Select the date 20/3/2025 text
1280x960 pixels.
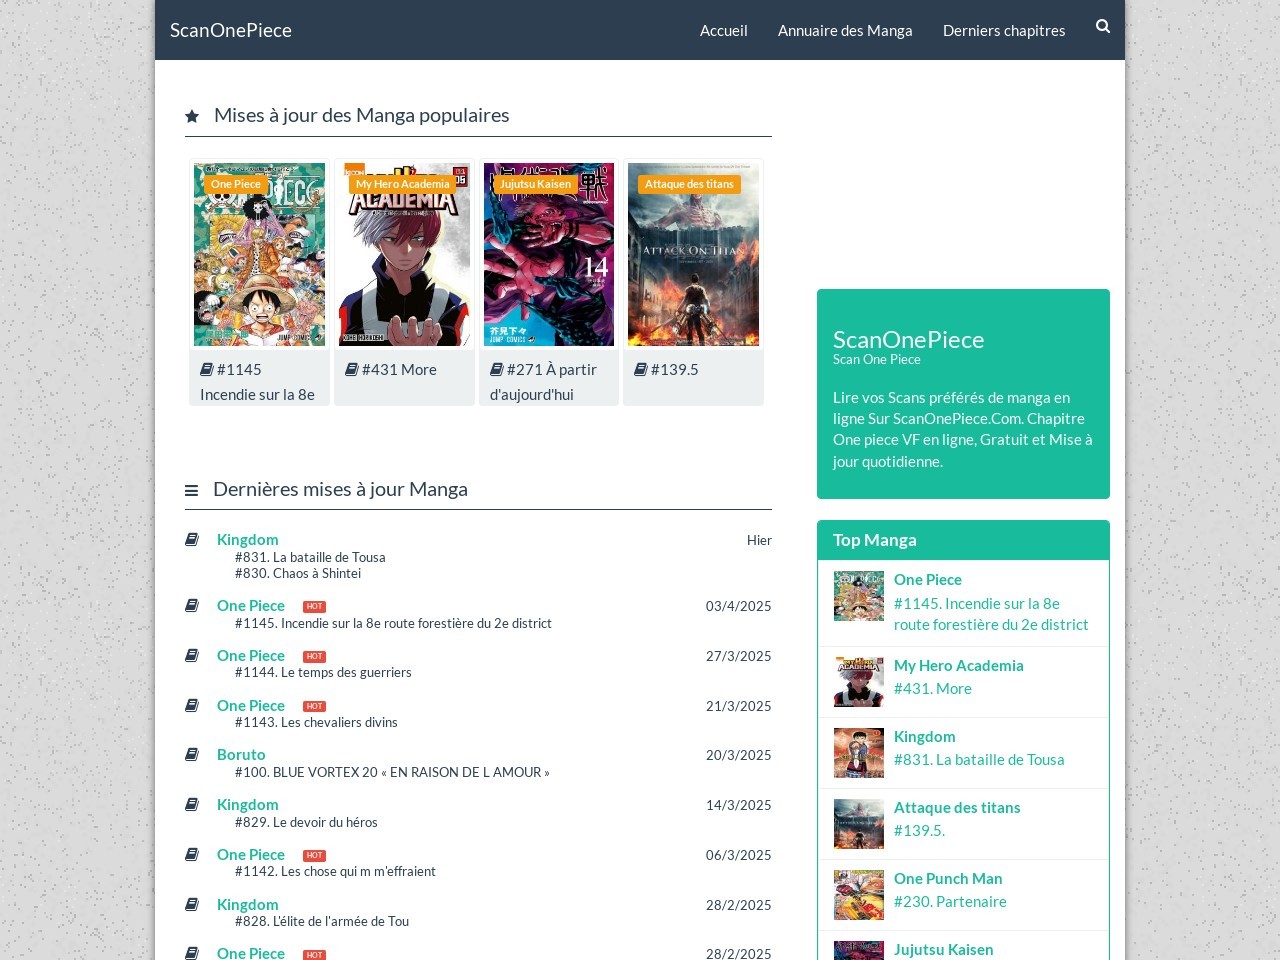[739, 755]
